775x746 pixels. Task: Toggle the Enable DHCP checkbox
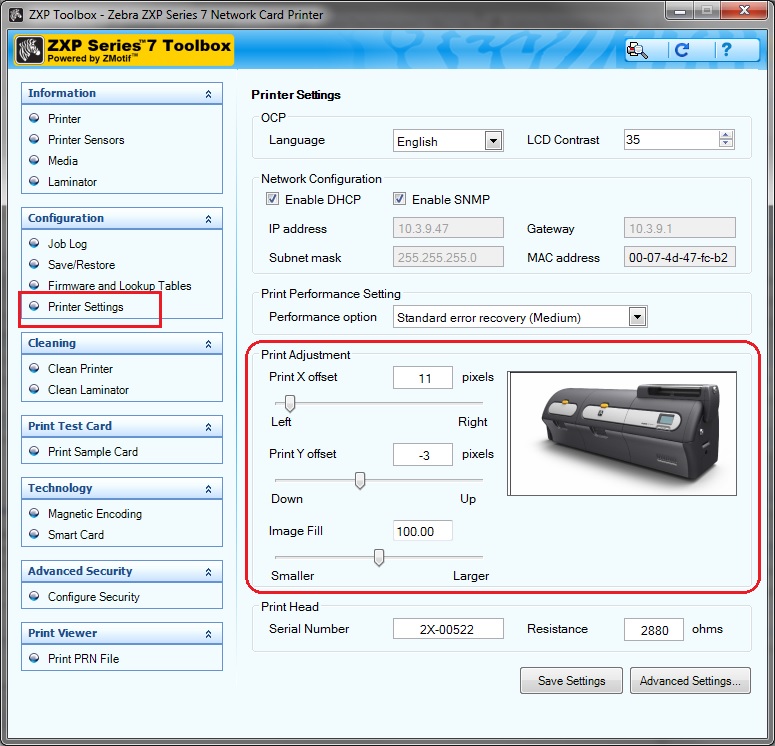tap(274, 199)
